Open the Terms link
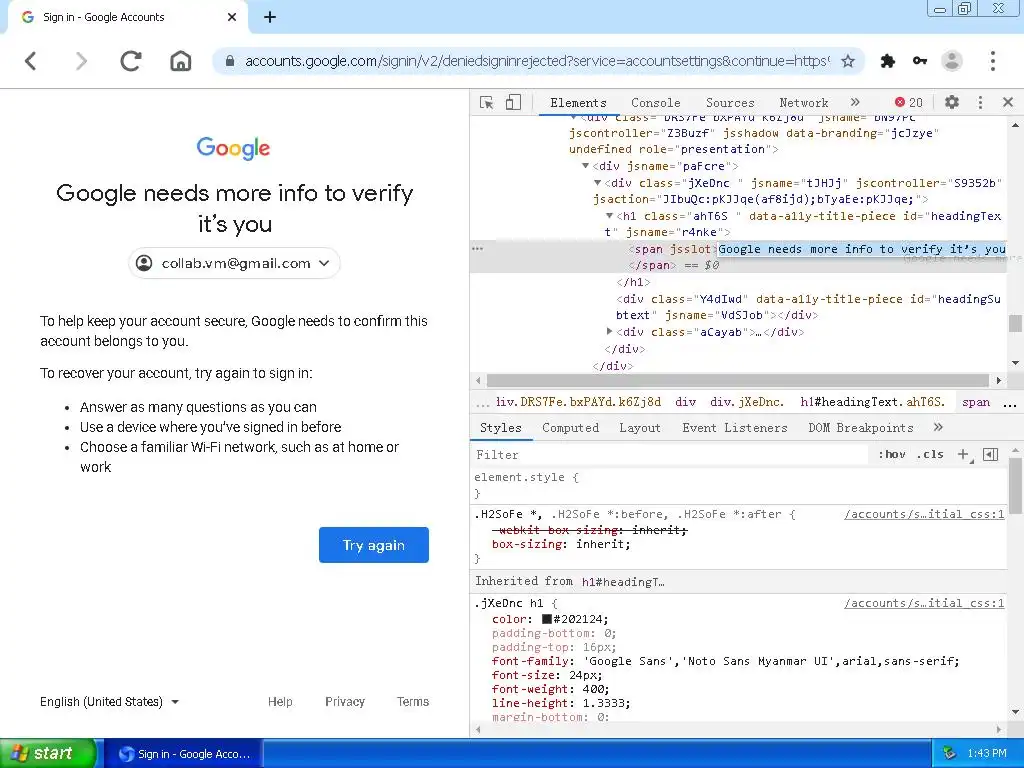Image resolution: width=1024 pixels, height=768 pixels. 413,701
